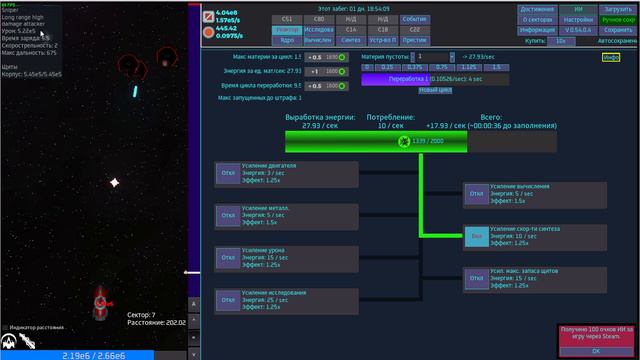Viewport: 640px width, 360px height.
Task: Open the C80 tab
Action: [319, 19]
